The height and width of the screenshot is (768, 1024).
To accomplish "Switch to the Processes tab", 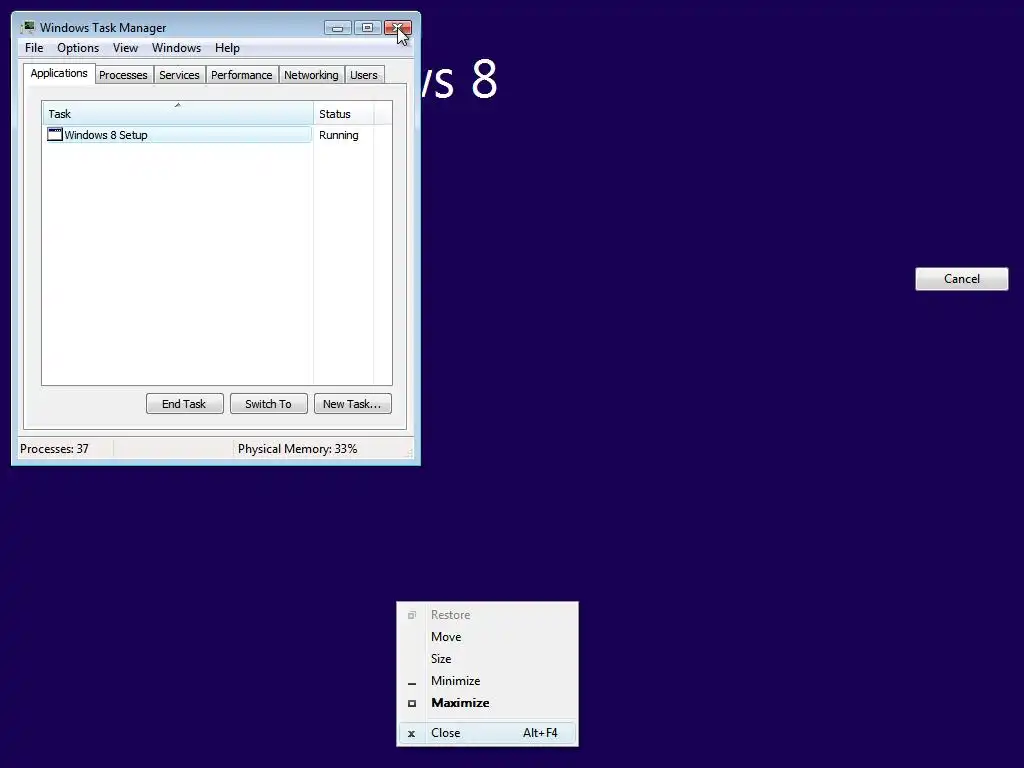I will point(123,75).
